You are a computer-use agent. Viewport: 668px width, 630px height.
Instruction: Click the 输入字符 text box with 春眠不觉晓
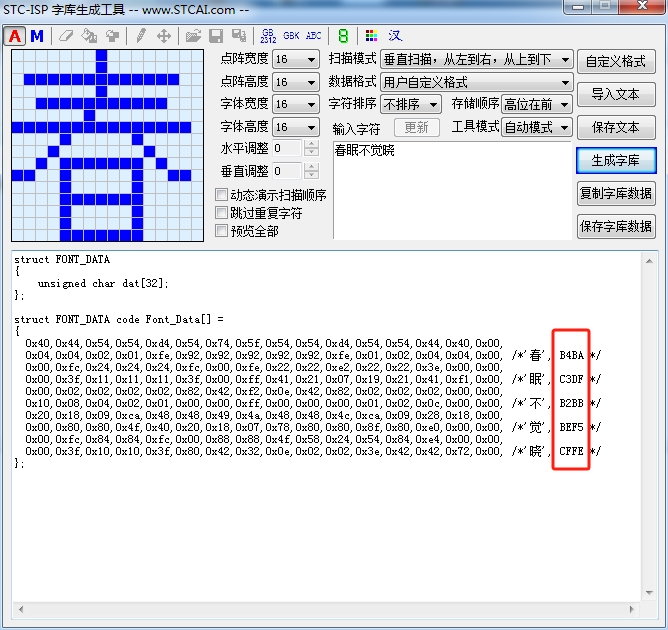[x=452, y=190]
